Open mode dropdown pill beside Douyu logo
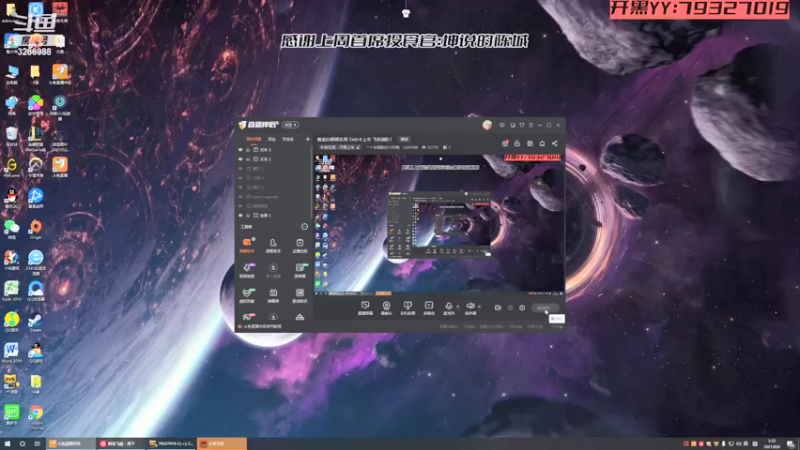800x450 pixels. click(x=290, y=125)
